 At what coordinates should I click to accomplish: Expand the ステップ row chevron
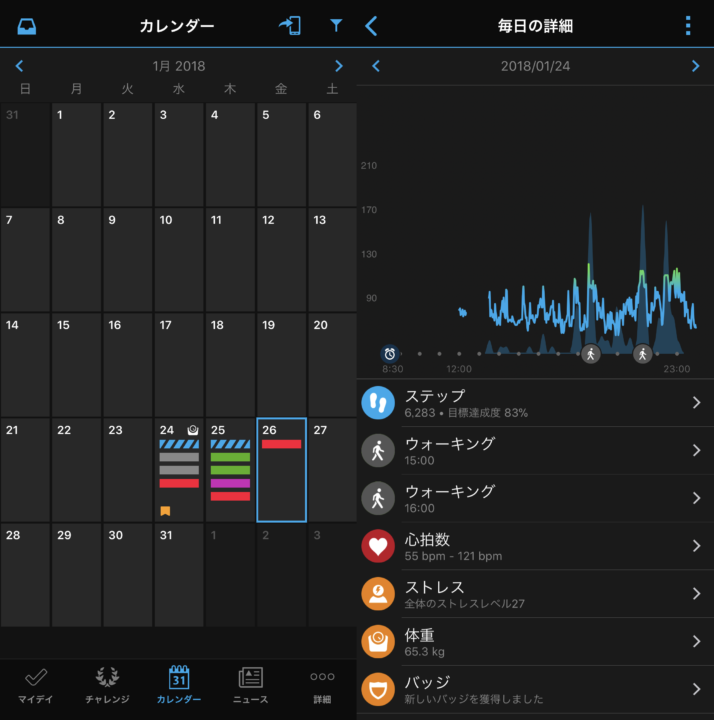pos(697,403)
